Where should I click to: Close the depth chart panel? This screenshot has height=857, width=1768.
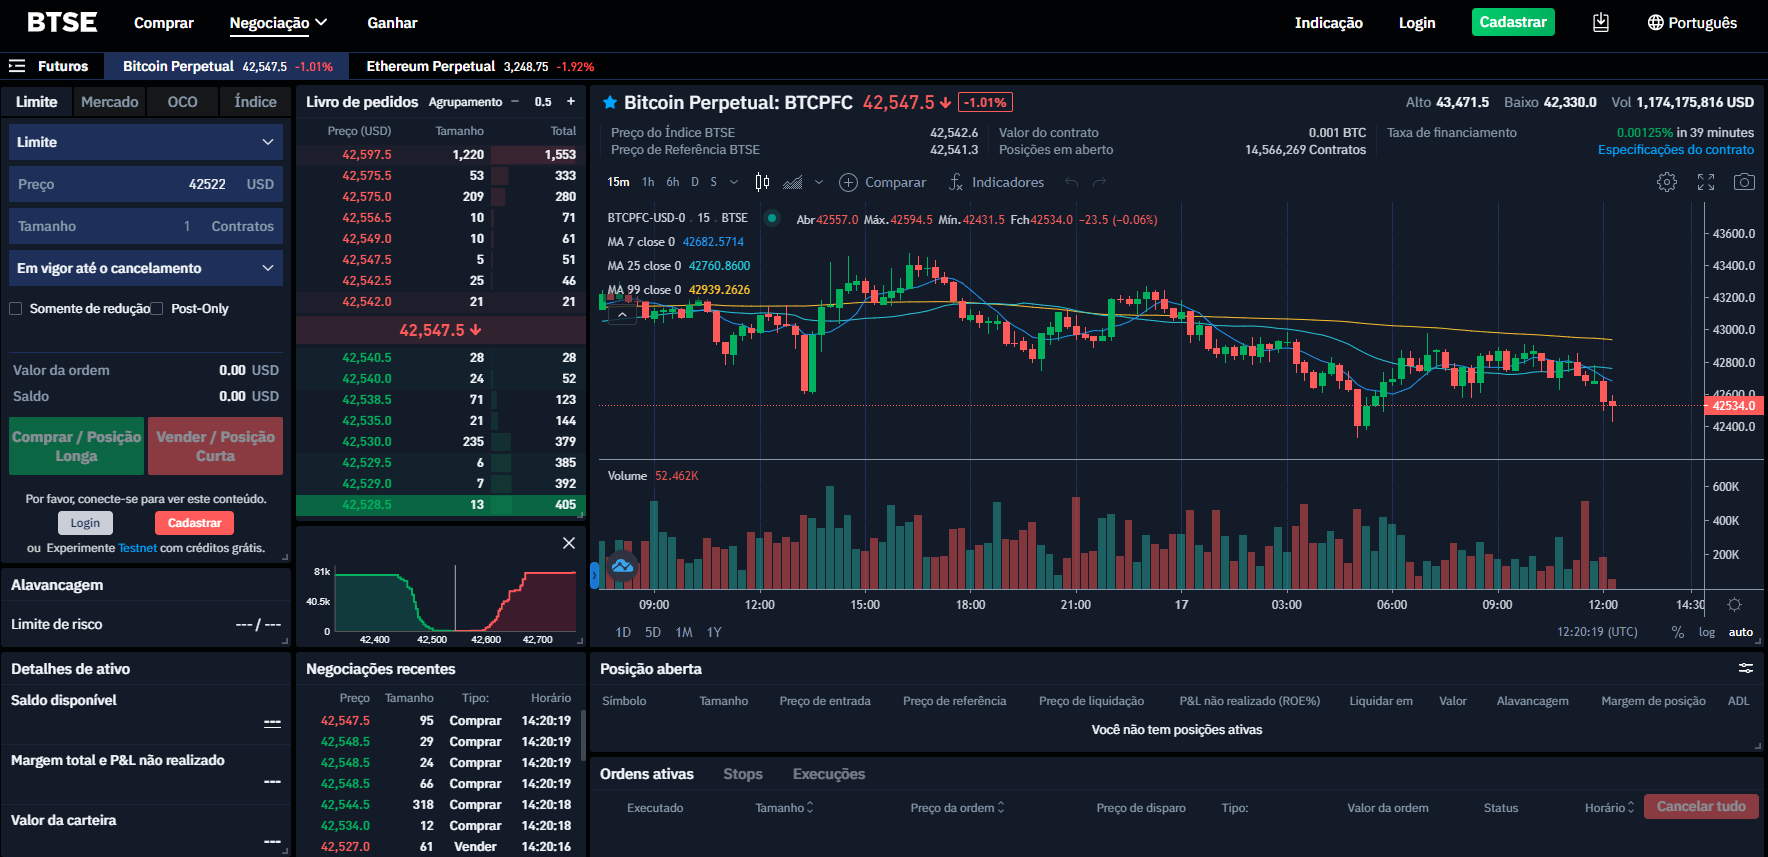pyautogui.click(x=569, y=543)
